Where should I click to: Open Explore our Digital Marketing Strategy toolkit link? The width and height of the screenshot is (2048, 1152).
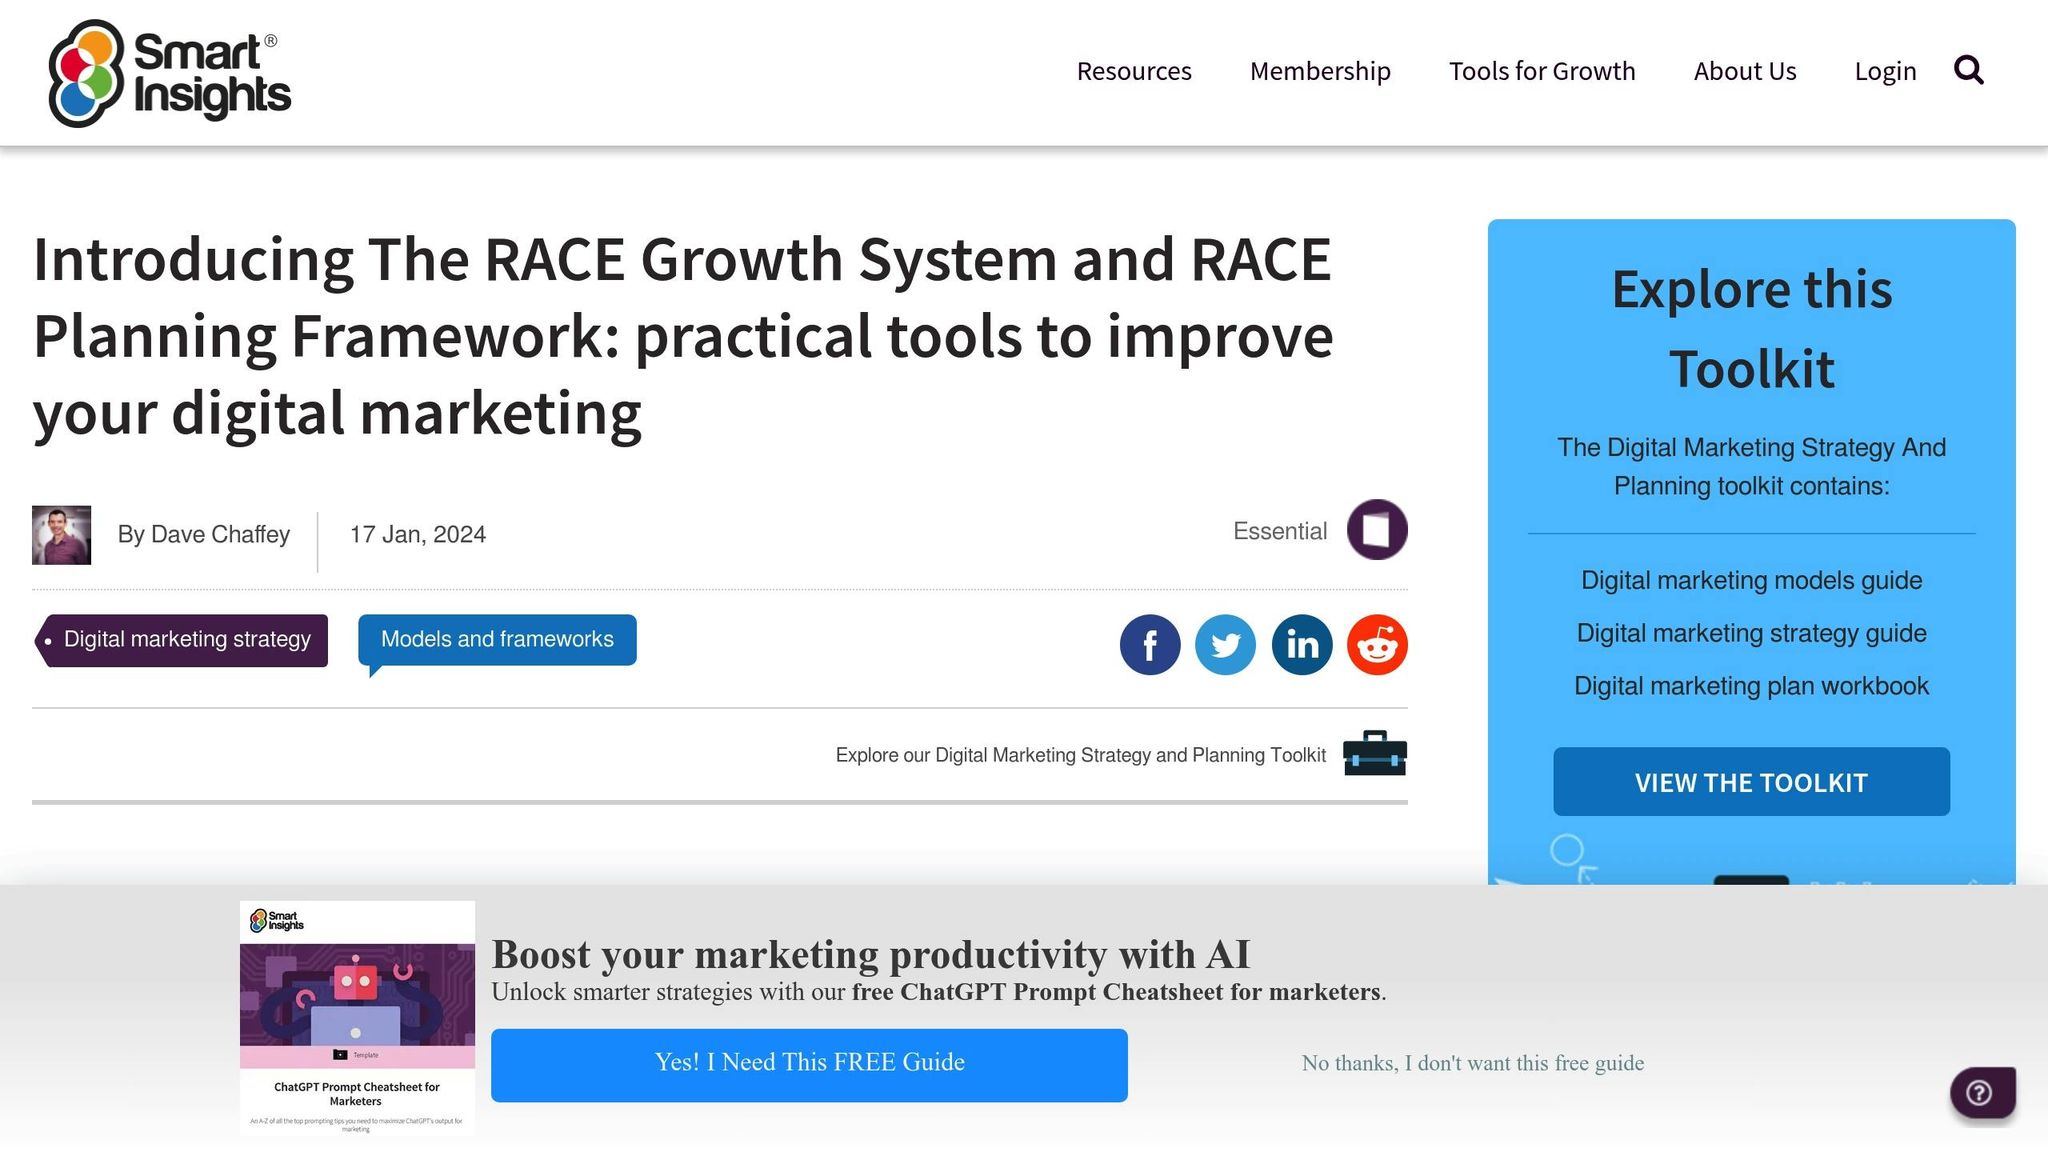[x=1080, y=755]
